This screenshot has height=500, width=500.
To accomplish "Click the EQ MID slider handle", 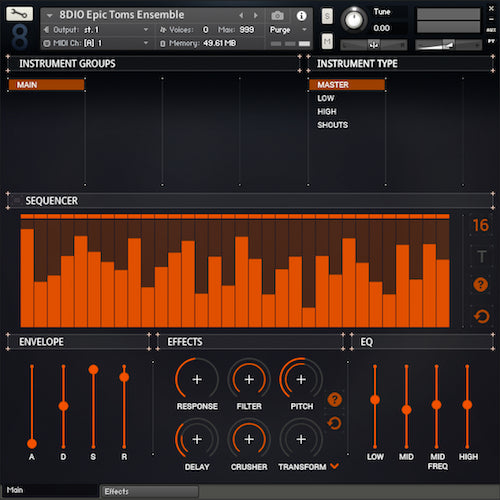I will [406, 410].
